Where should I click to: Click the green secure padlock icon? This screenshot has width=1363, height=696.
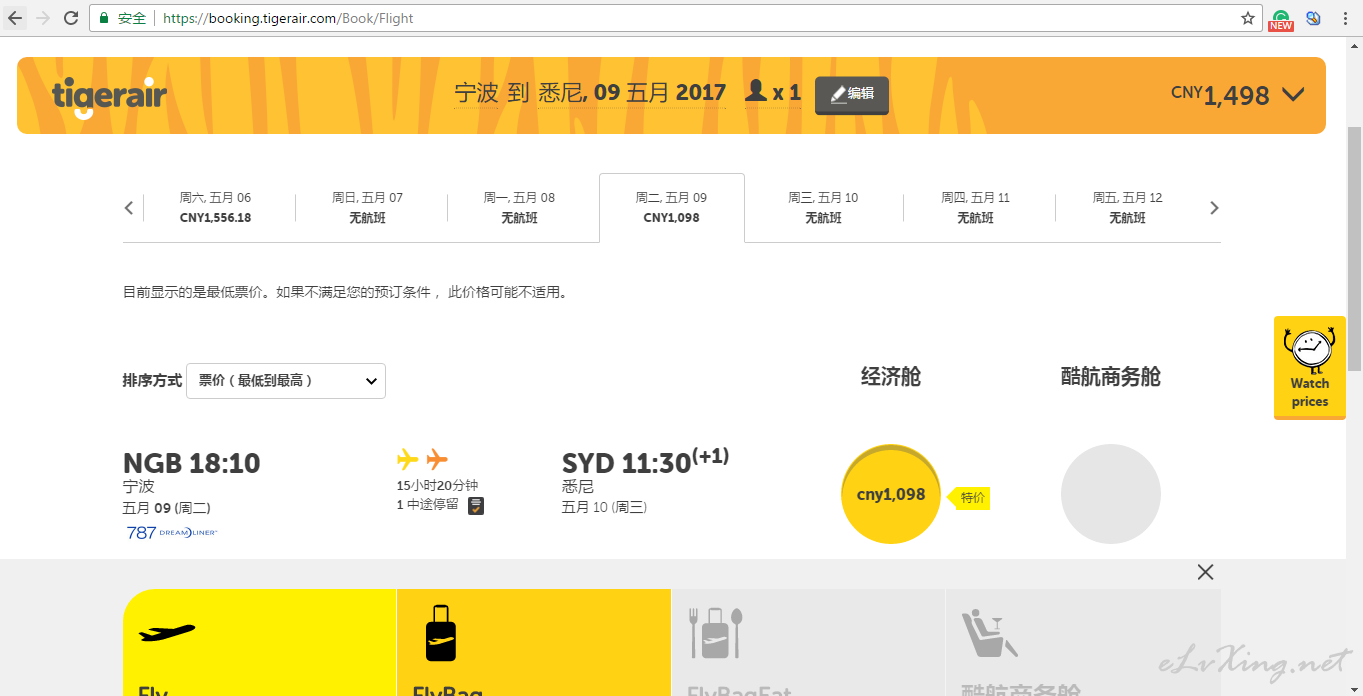coord(104,18)
